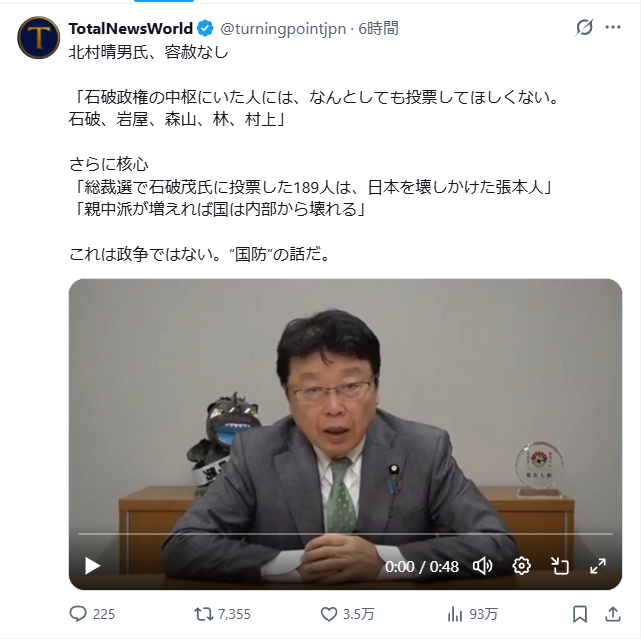Expand video to fullscreen
Screen dimensions: 641x639
(598, 566)
